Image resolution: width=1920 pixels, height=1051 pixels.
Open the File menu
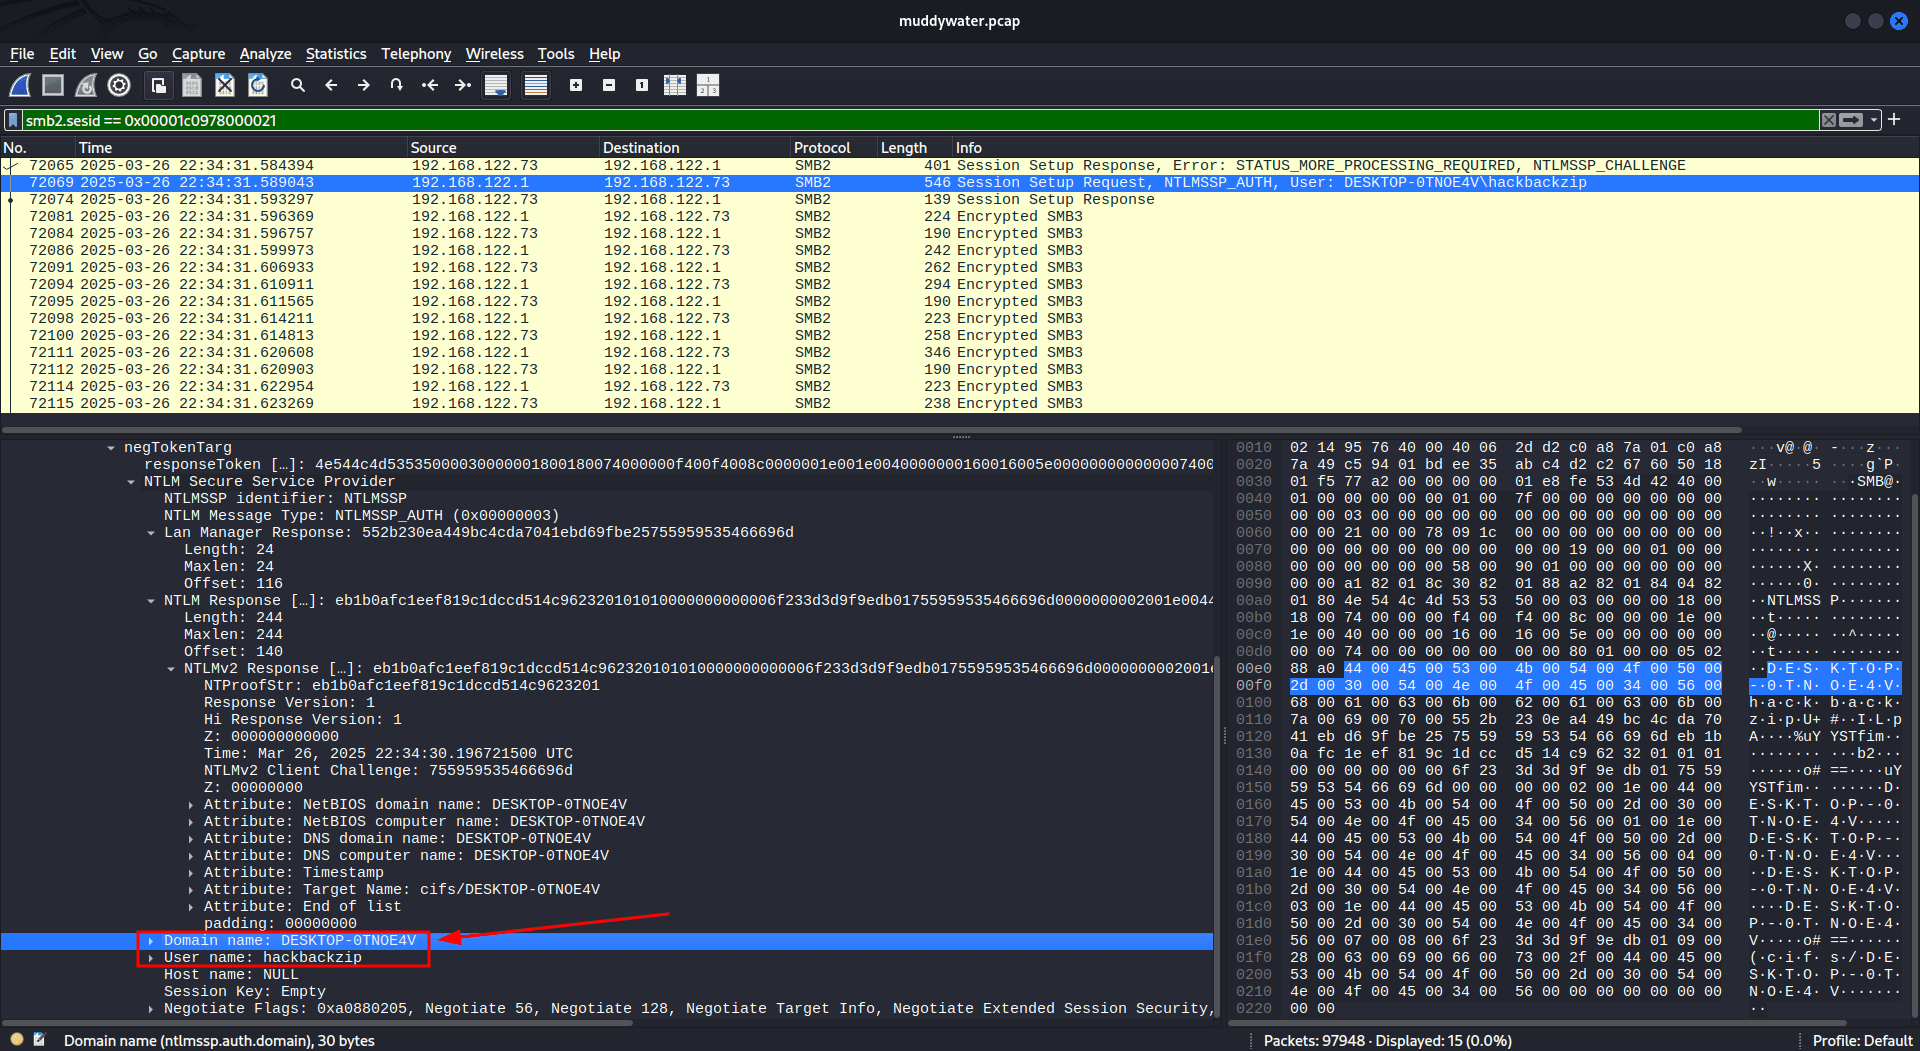coord(22,54)
